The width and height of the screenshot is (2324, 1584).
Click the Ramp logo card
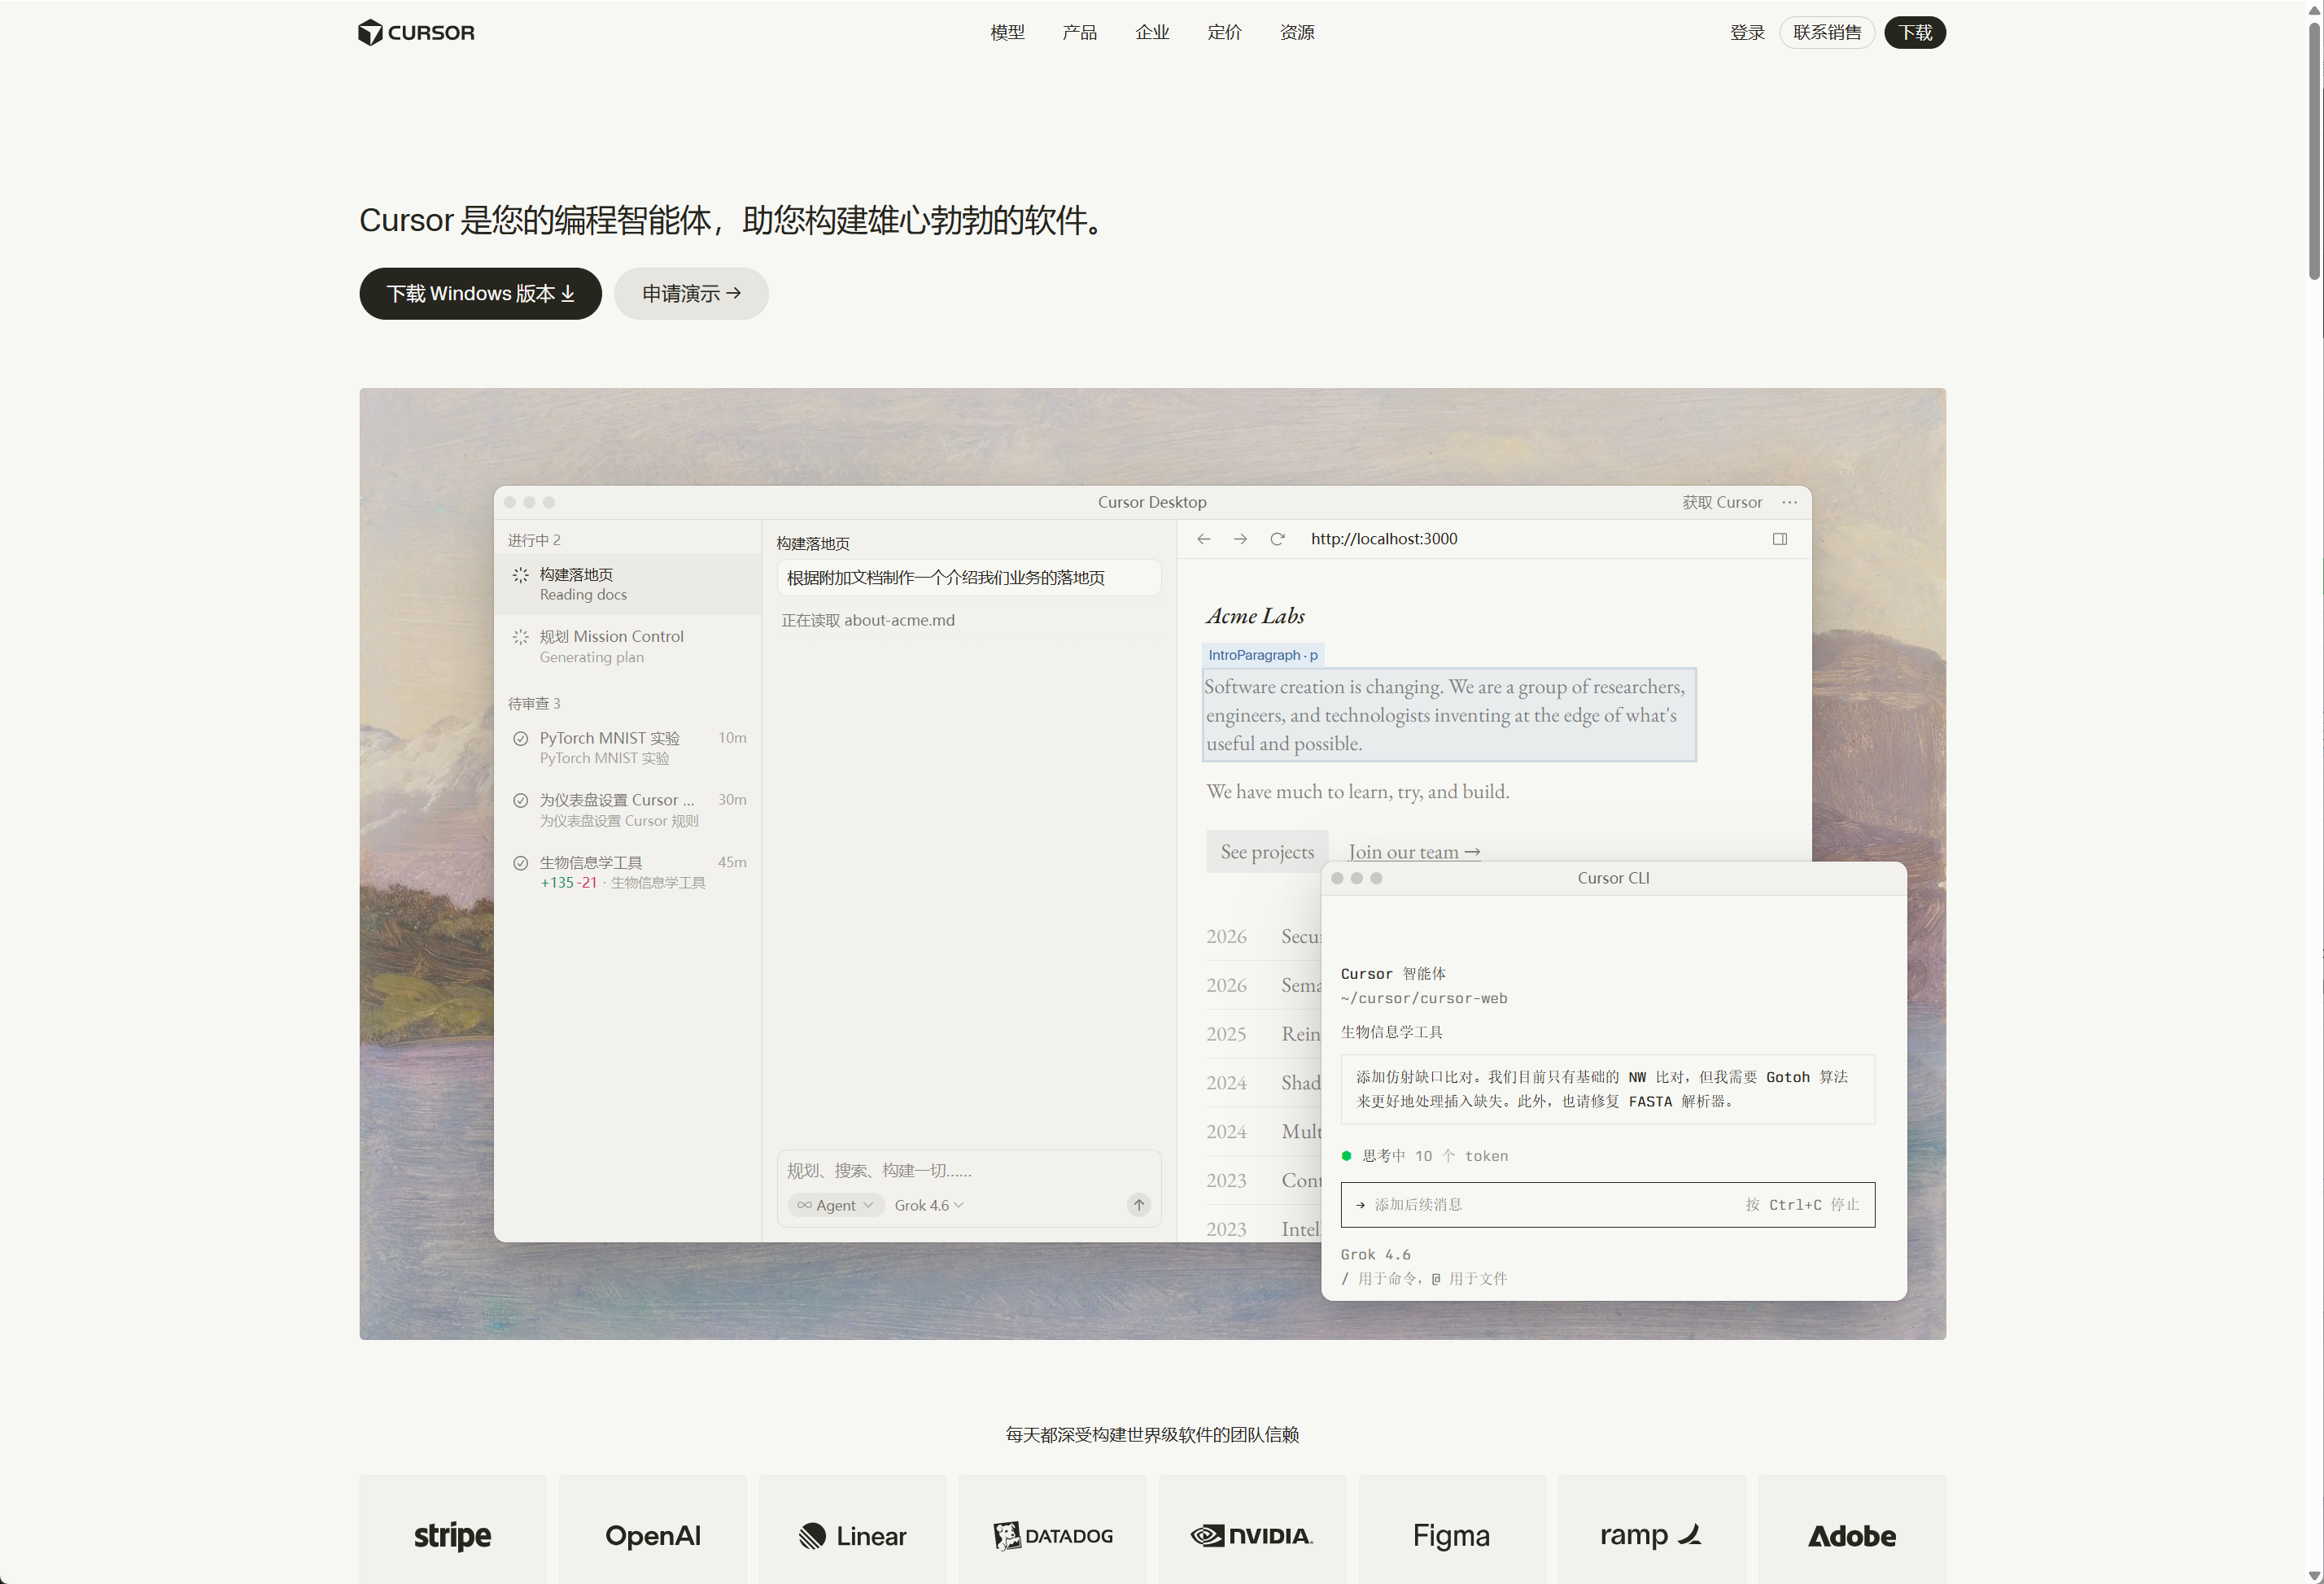pos(1652,1530)
